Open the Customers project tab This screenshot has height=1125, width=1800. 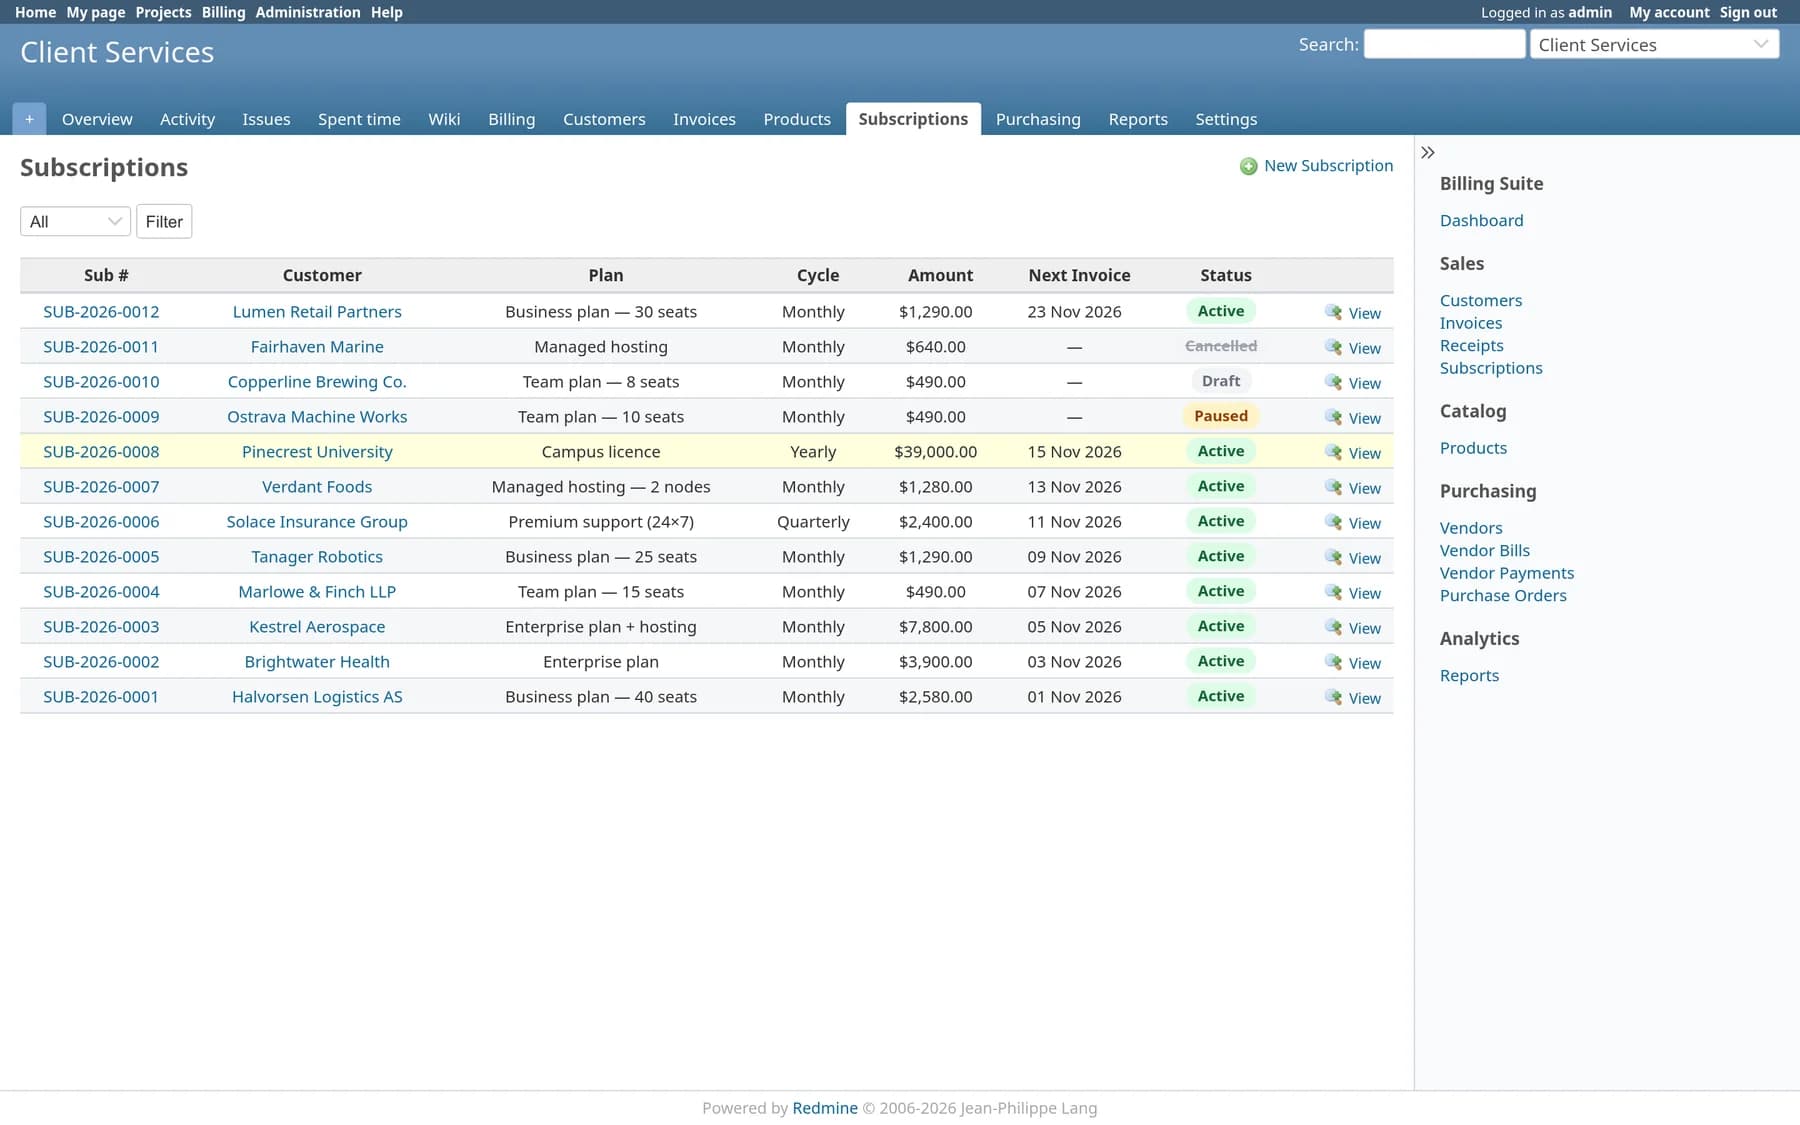click(x=604, y=119)
